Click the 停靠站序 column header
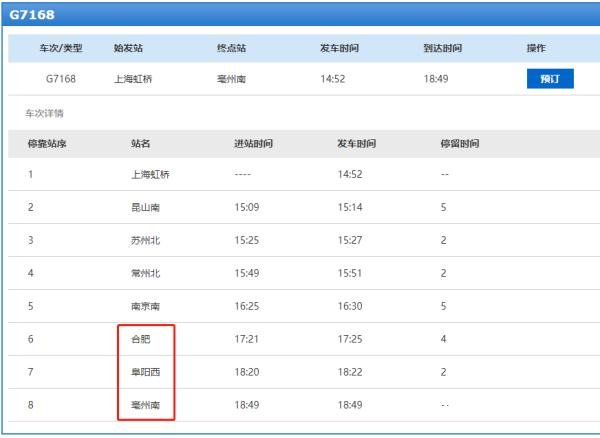This screenshot has height=438, width=600. [x=47, y=144]
